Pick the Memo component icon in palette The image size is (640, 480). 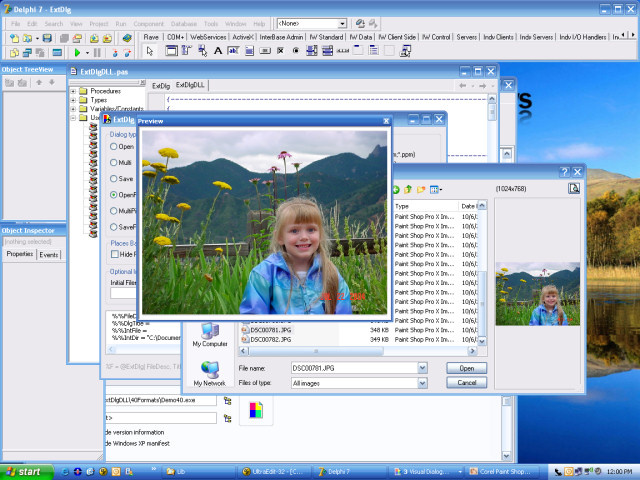pos(249,51)
